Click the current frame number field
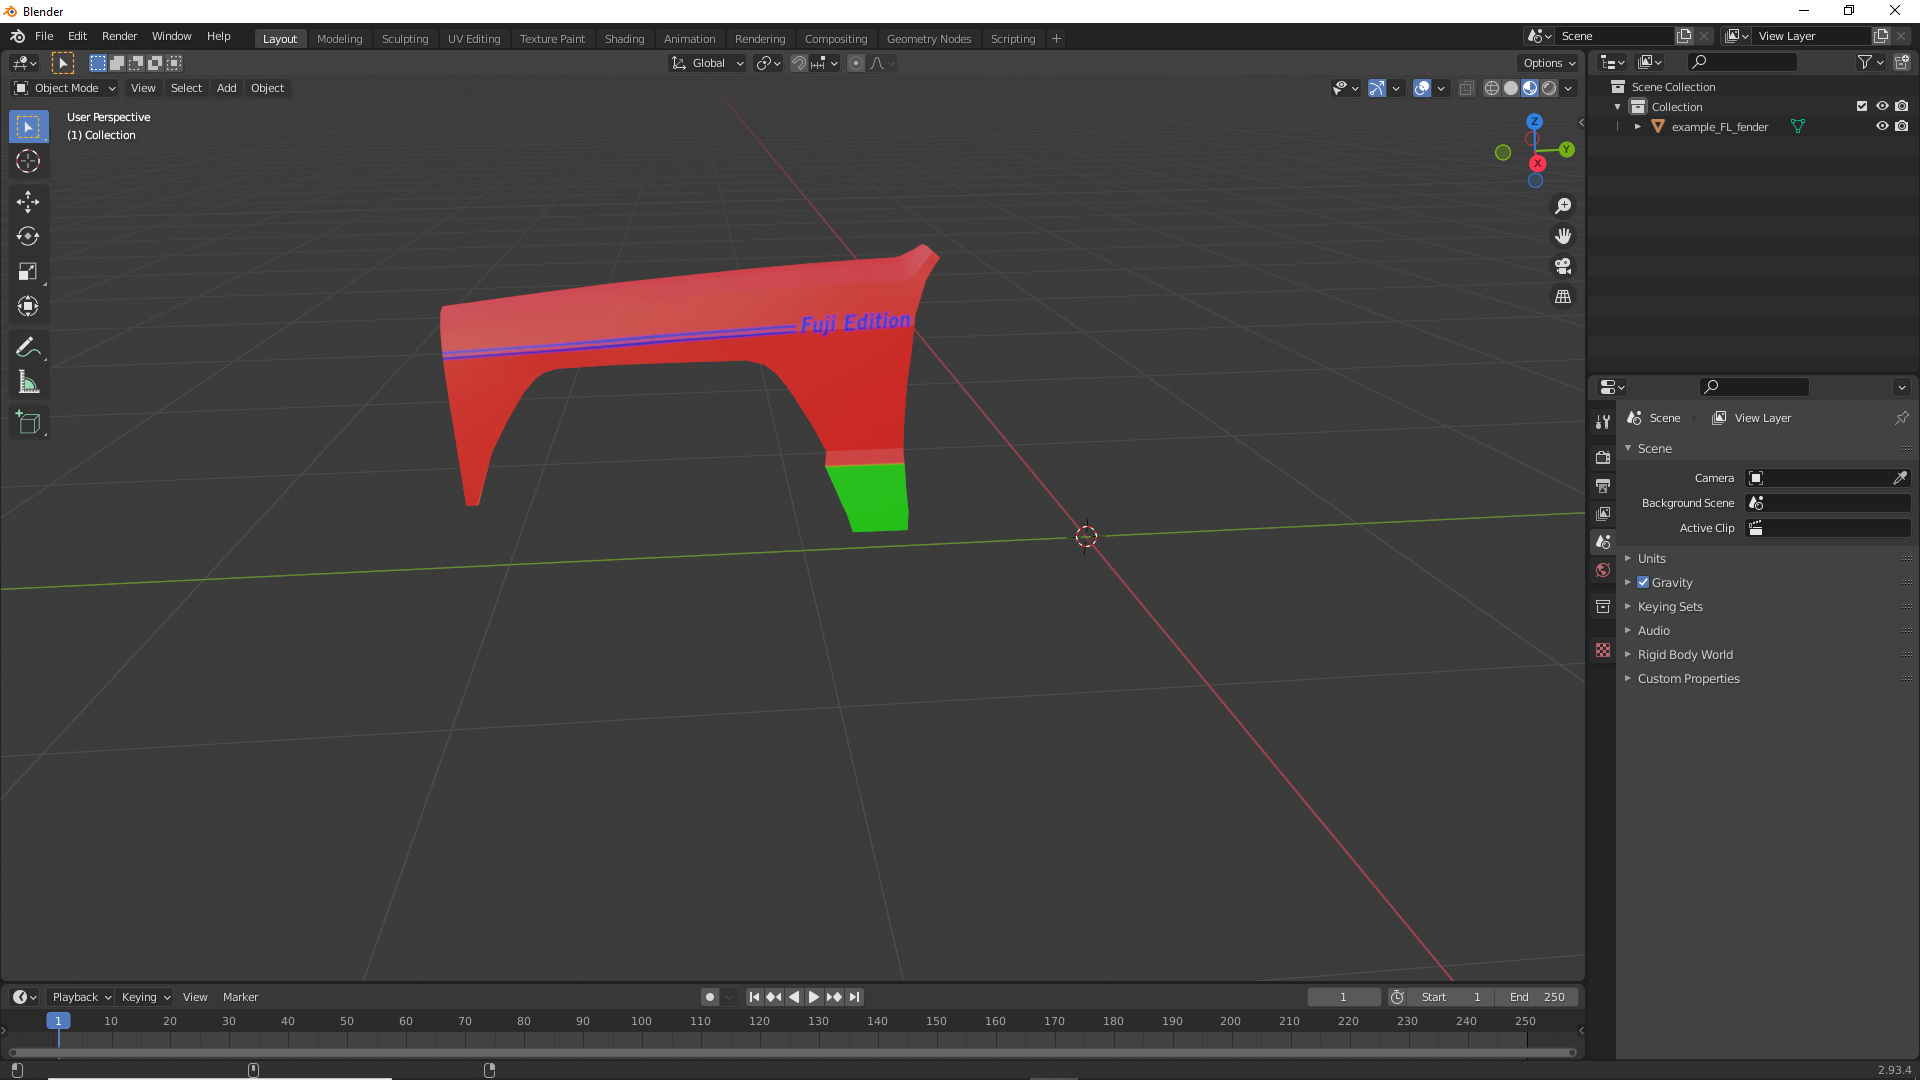This screenshot has height=1080, width=1920. click(x=1344, y=997)
